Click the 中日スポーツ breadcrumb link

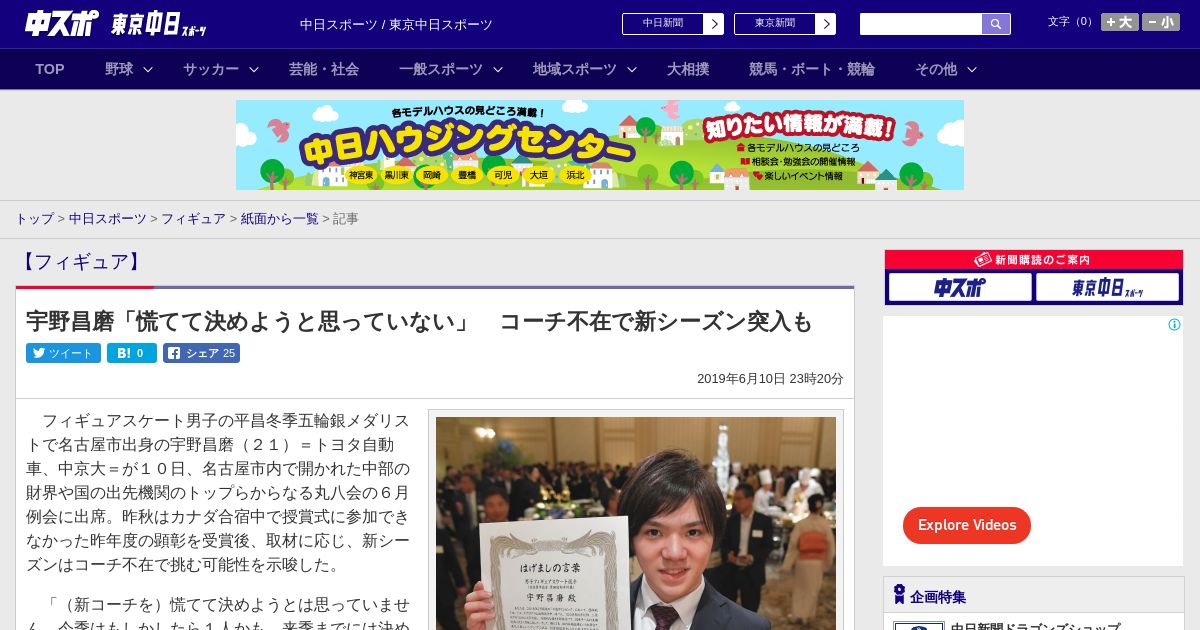[x=108, y=219]
